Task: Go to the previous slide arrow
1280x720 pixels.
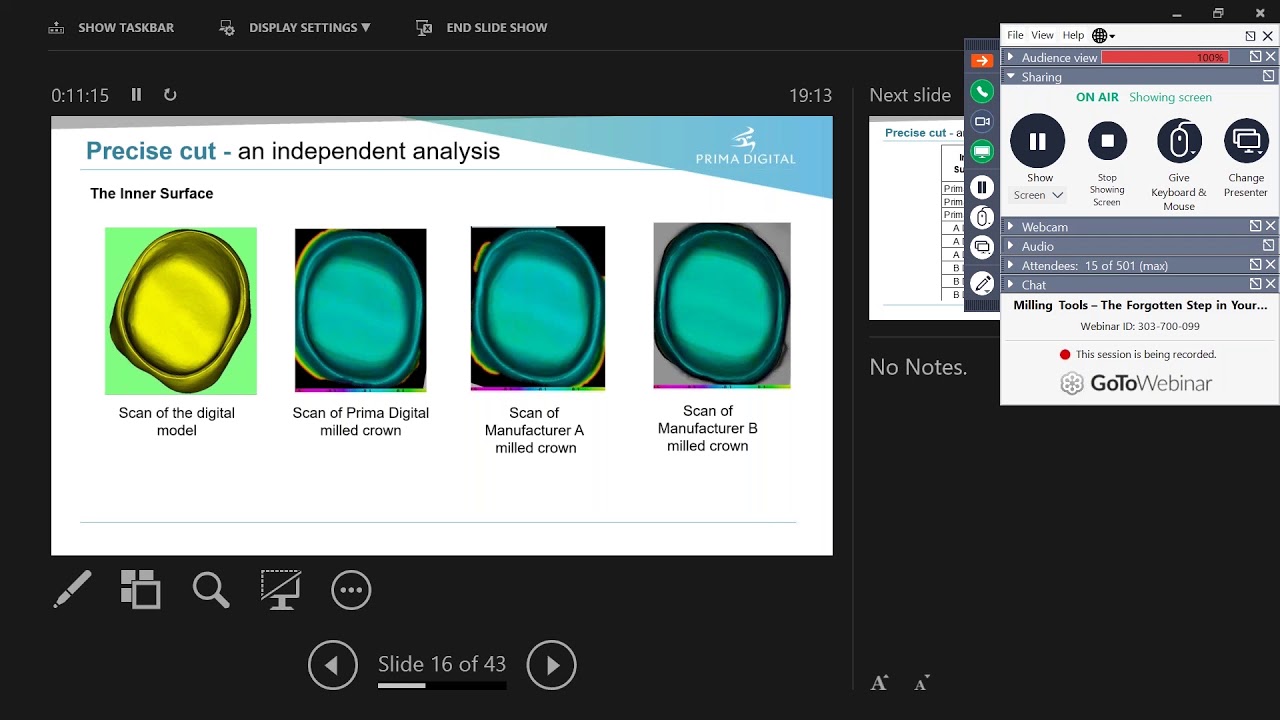Action: coord(333,665)
